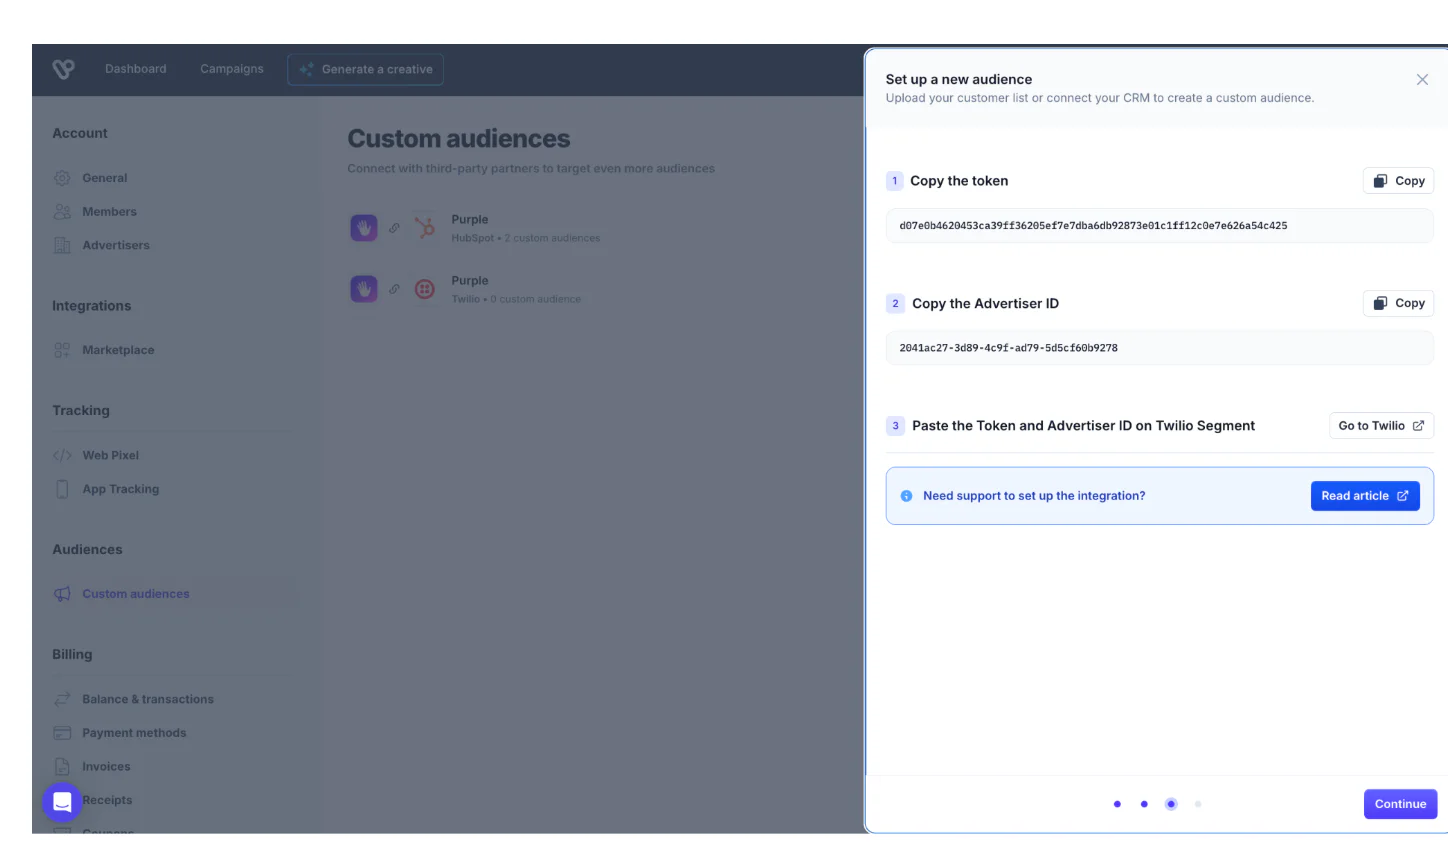Open Advertisers settings page
The image size is (1448, 842).
coord(116,245)
